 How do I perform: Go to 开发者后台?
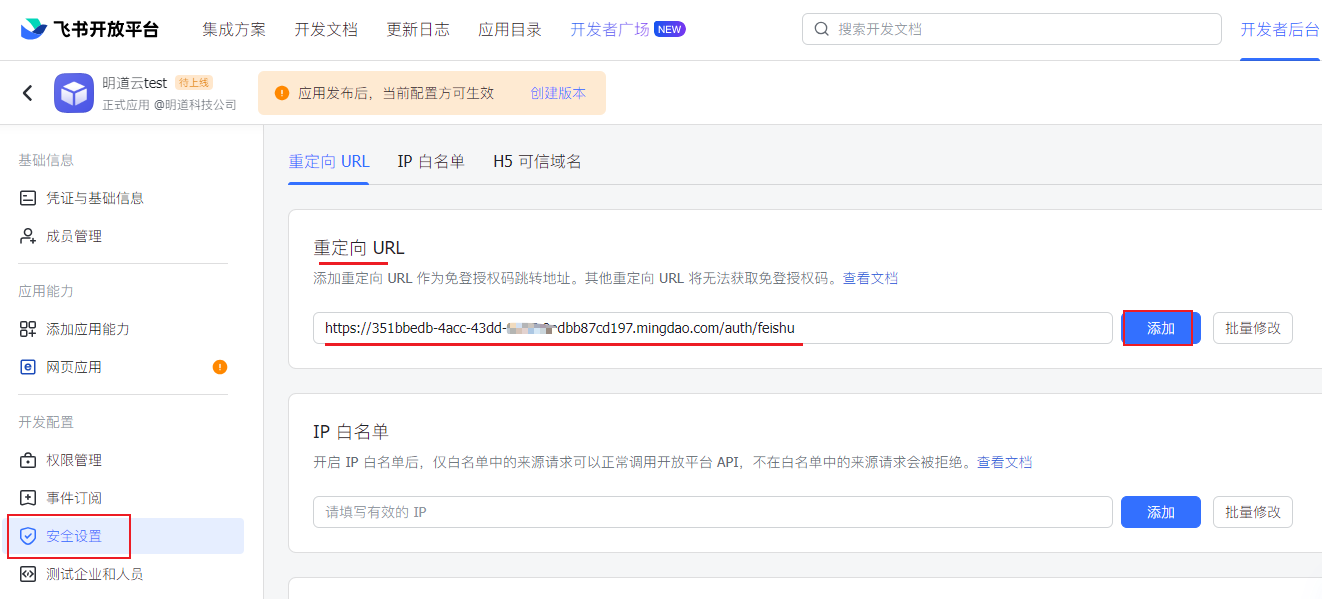[1280, 29]
